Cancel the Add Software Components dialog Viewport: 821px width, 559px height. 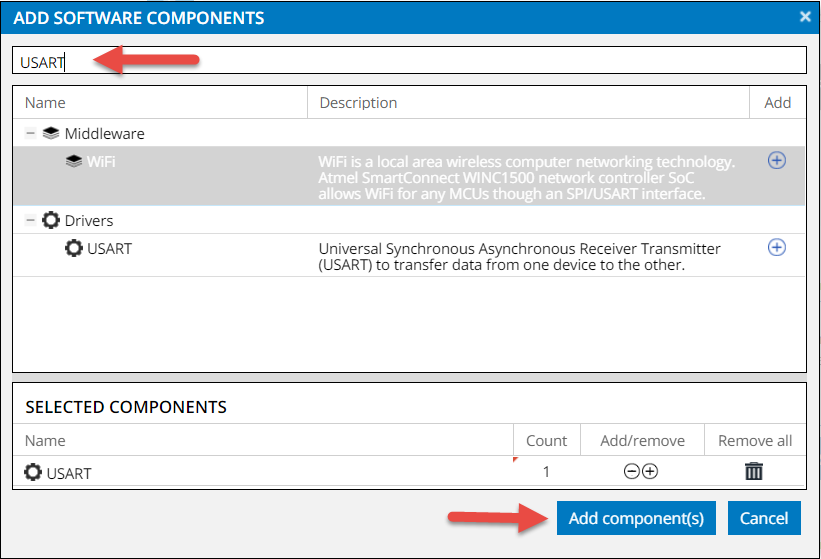(764, 518)
